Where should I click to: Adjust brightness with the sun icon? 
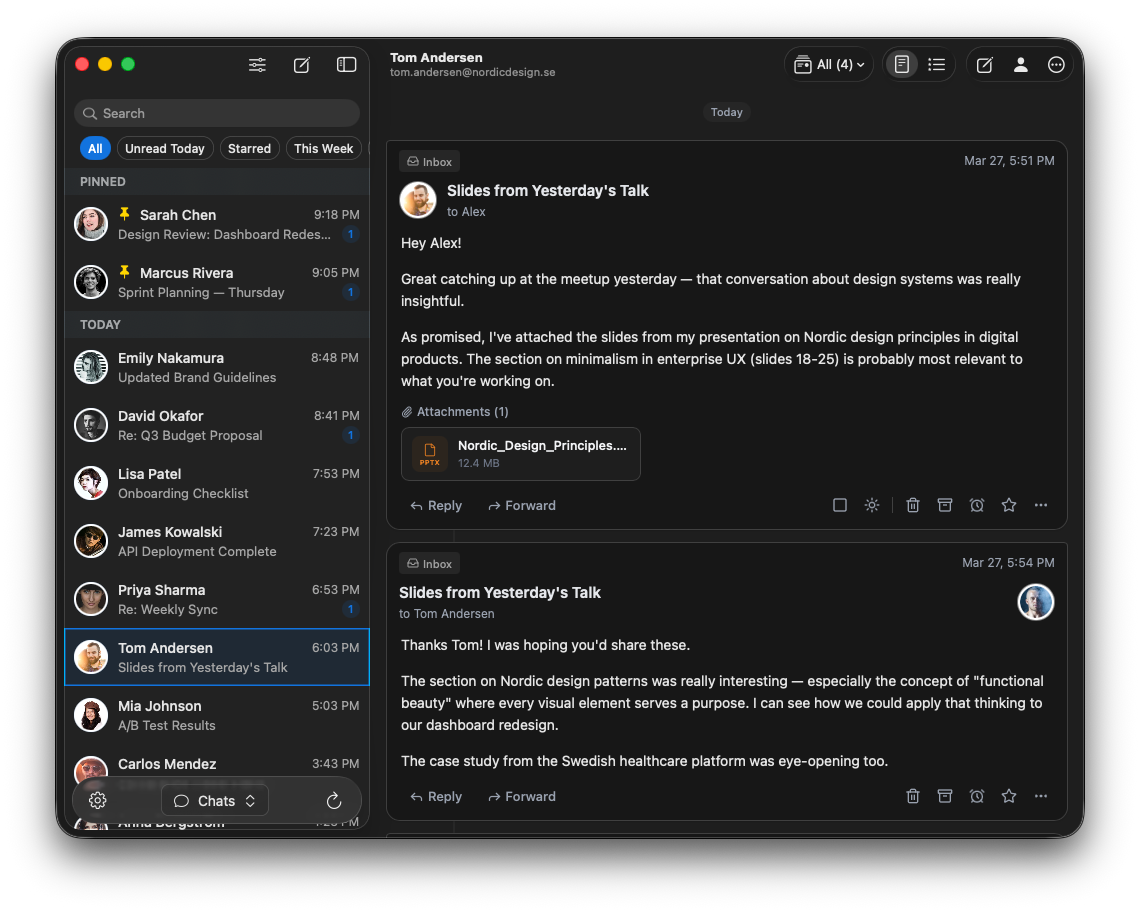871,505
